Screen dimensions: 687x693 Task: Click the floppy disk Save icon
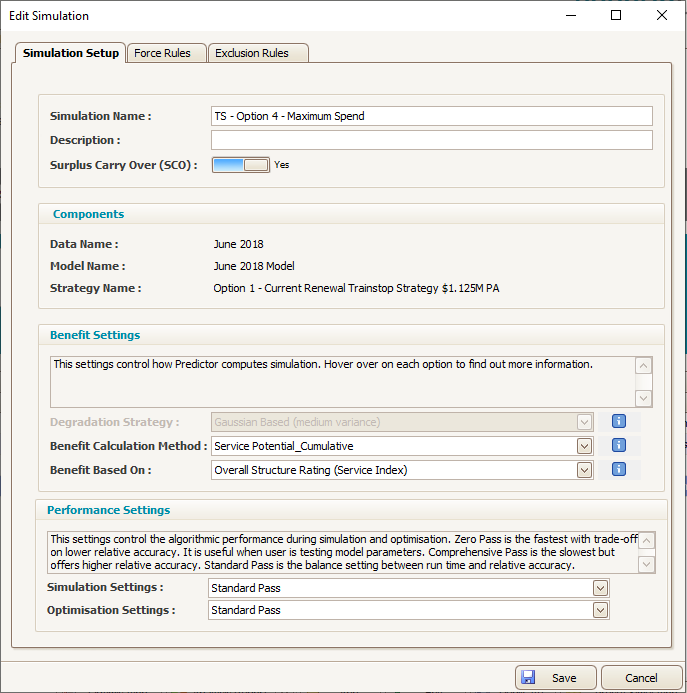pos(528,677)
